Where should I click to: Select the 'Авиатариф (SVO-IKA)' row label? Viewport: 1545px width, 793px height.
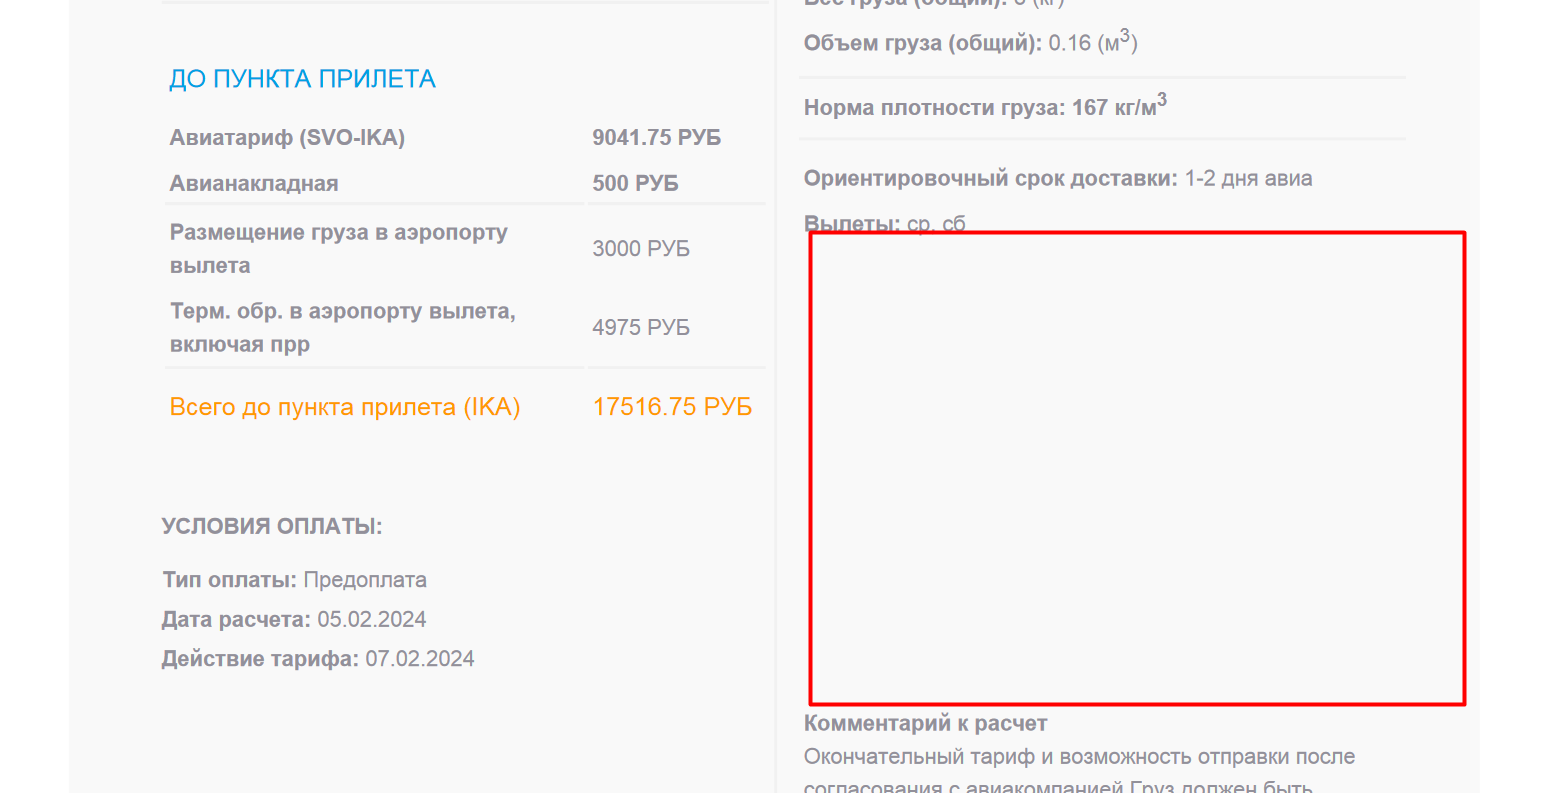287,138
